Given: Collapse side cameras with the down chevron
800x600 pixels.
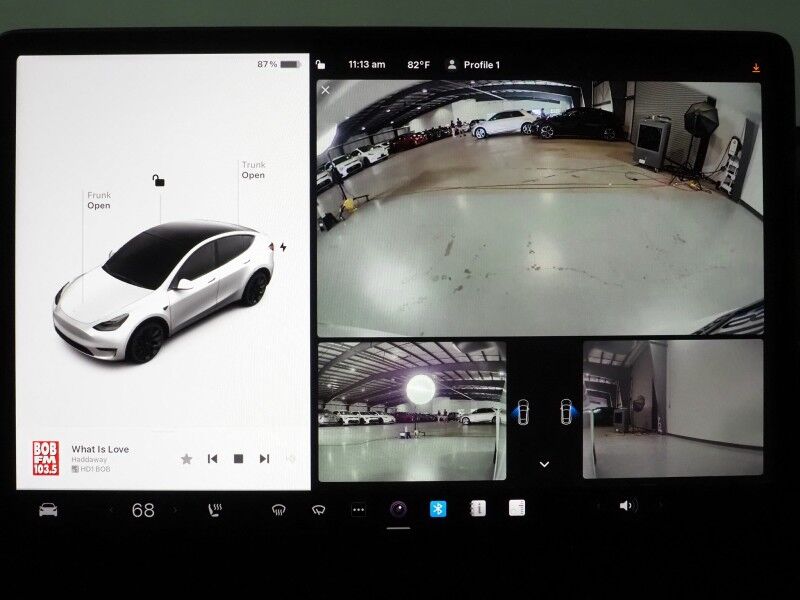Looking at the screenshot, I should [x=544, y=464].
